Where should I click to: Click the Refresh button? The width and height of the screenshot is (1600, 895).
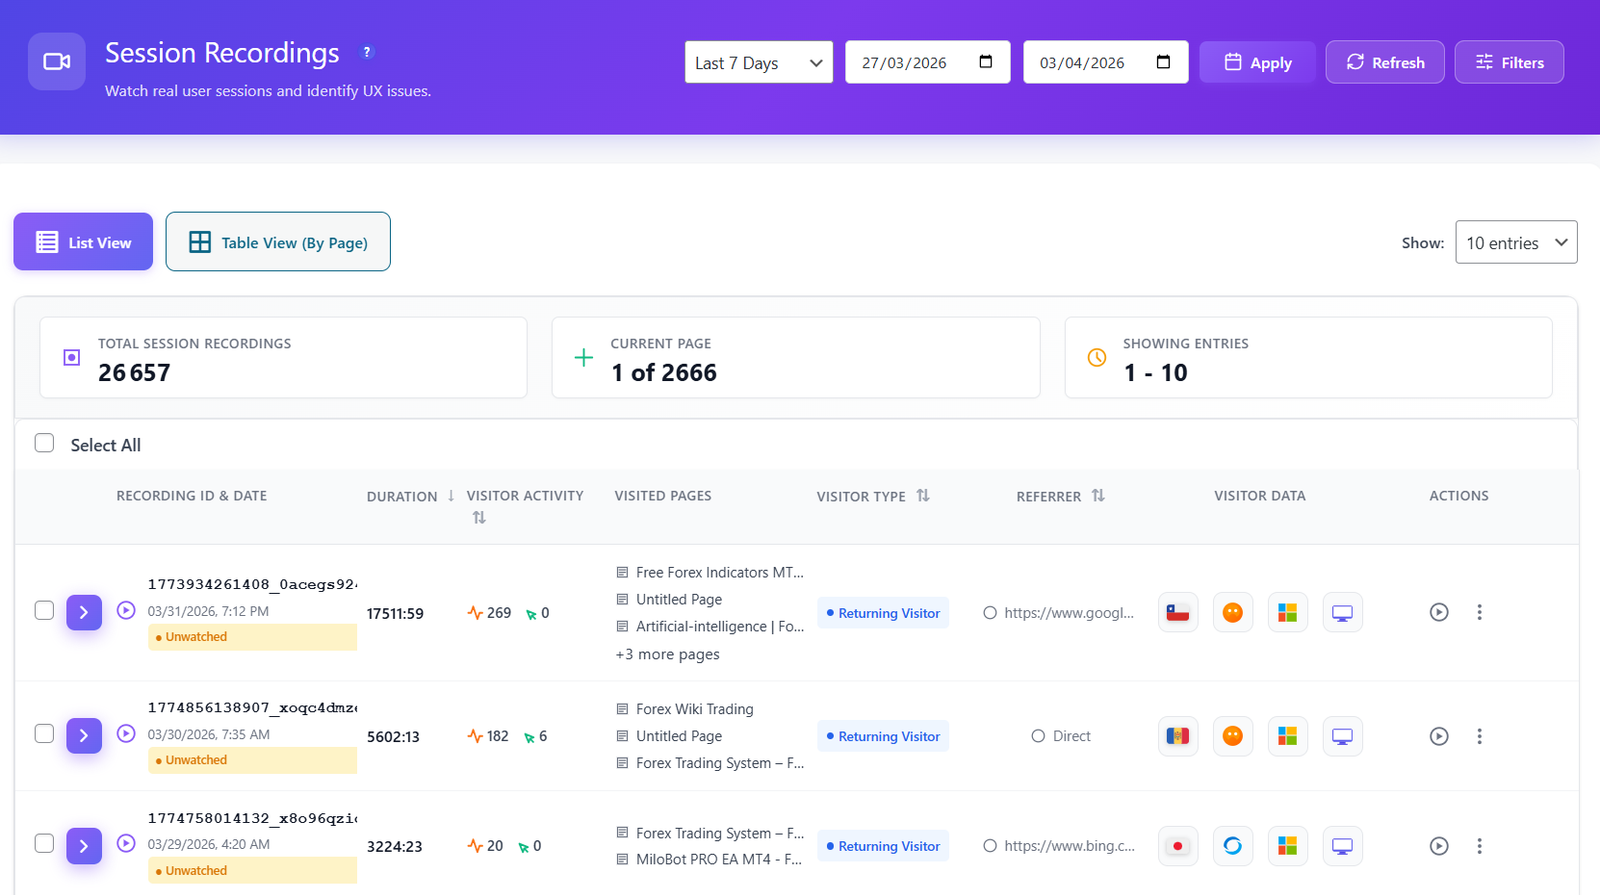tap(1385, 62)
